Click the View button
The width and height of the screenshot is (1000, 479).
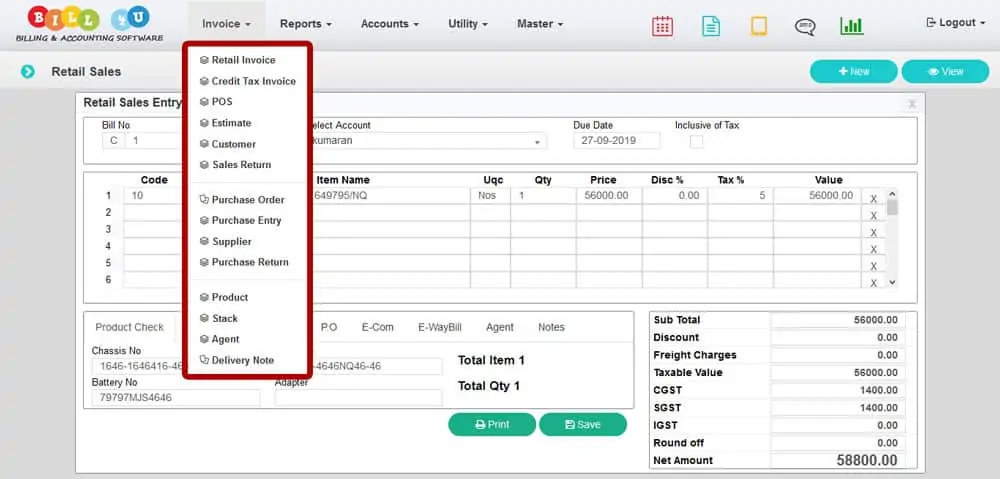tap(945, 71)
